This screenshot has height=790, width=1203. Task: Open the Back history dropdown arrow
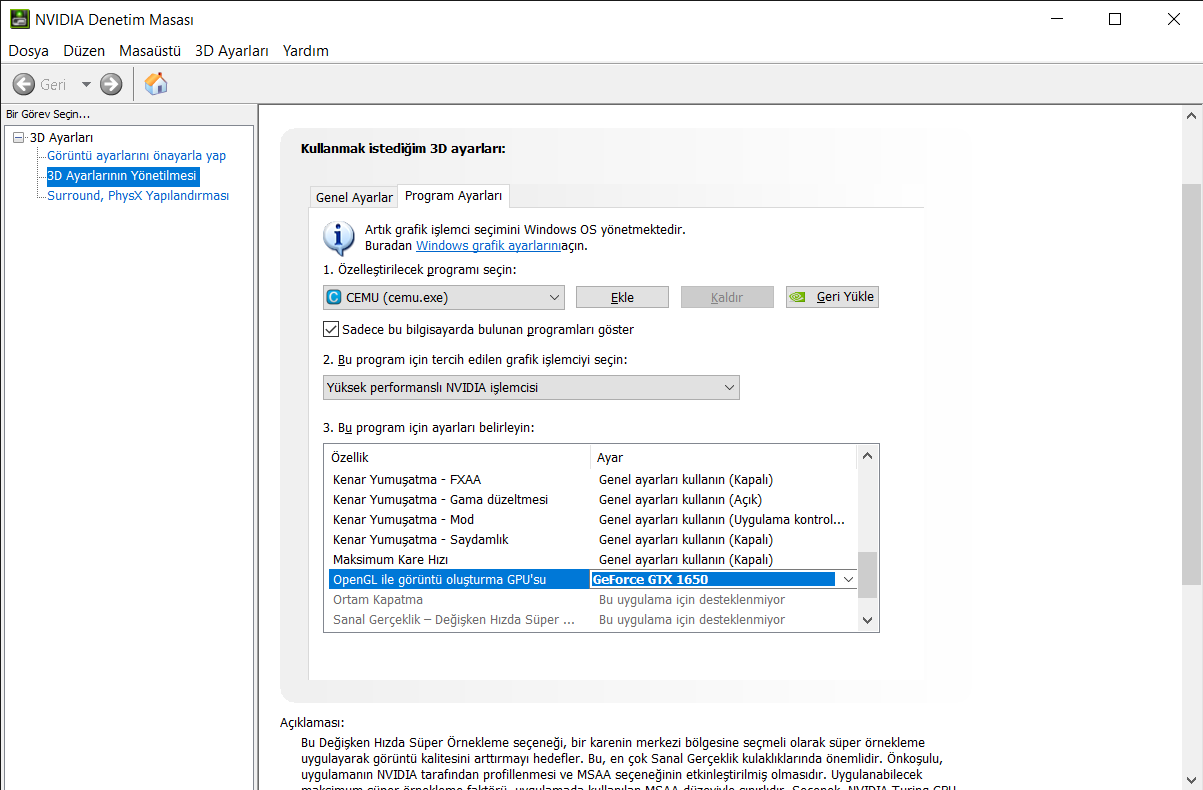[x=86, y=85]
